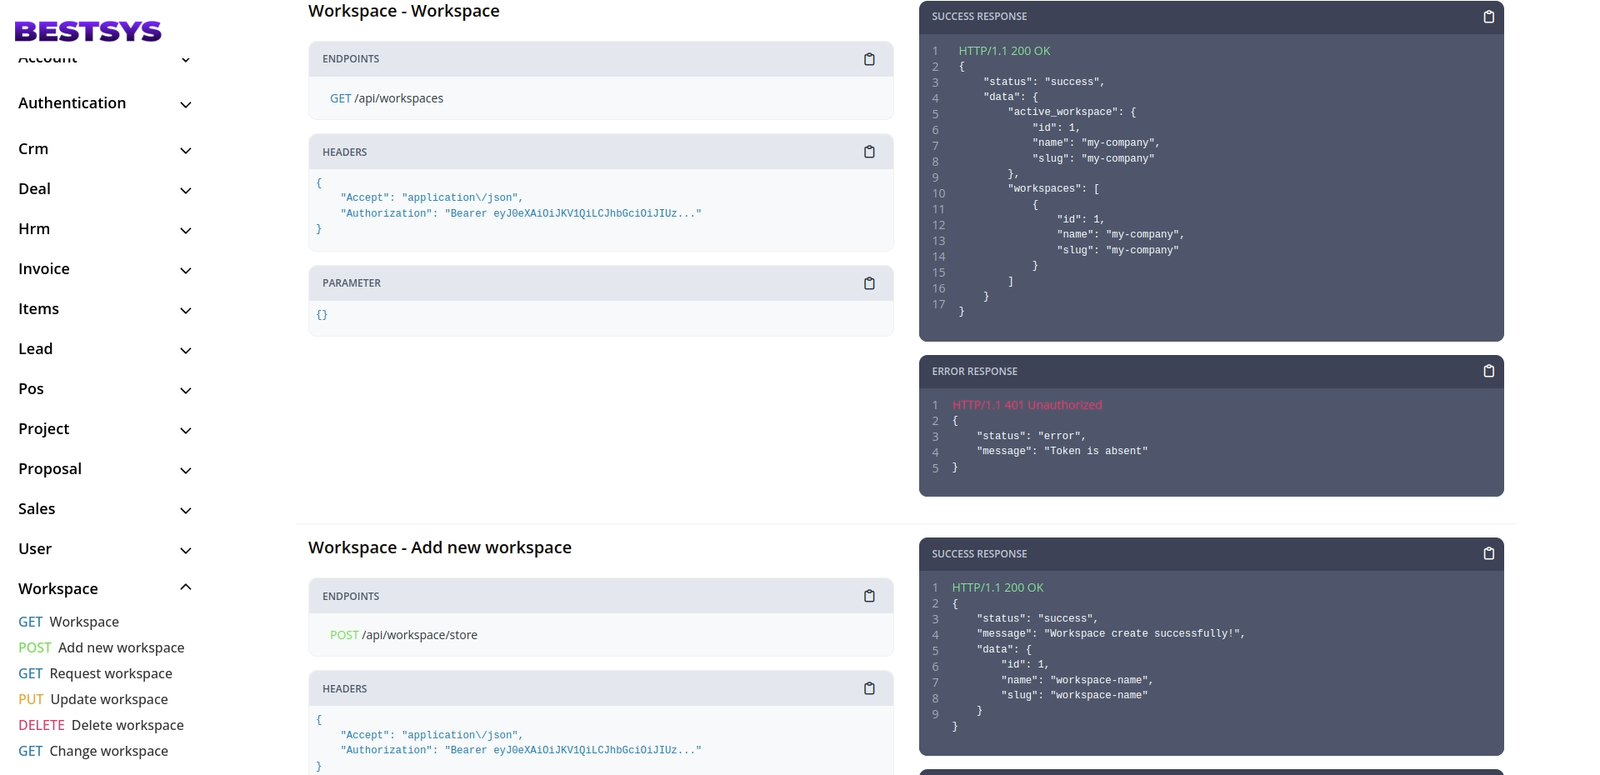Copy Add new workspace success response
Screen dimensions: 1600x775
tap(1488, 554)
